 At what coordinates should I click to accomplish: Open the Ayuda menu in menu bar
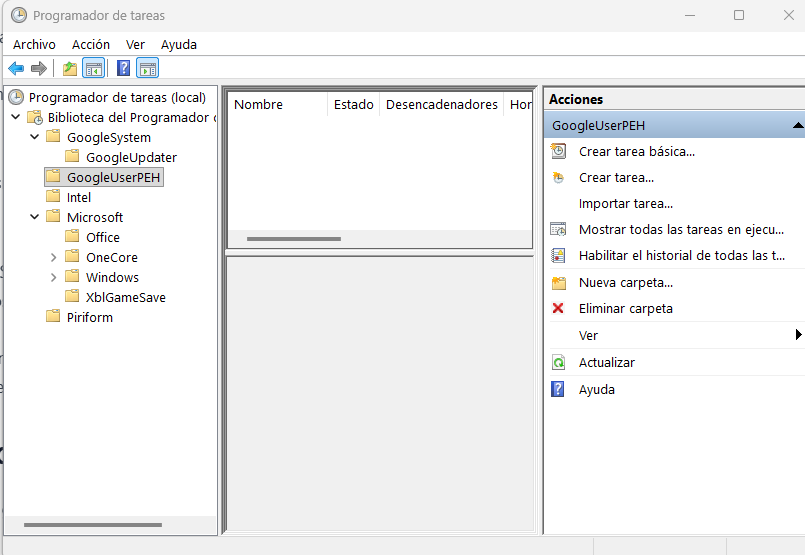[179, 45]
